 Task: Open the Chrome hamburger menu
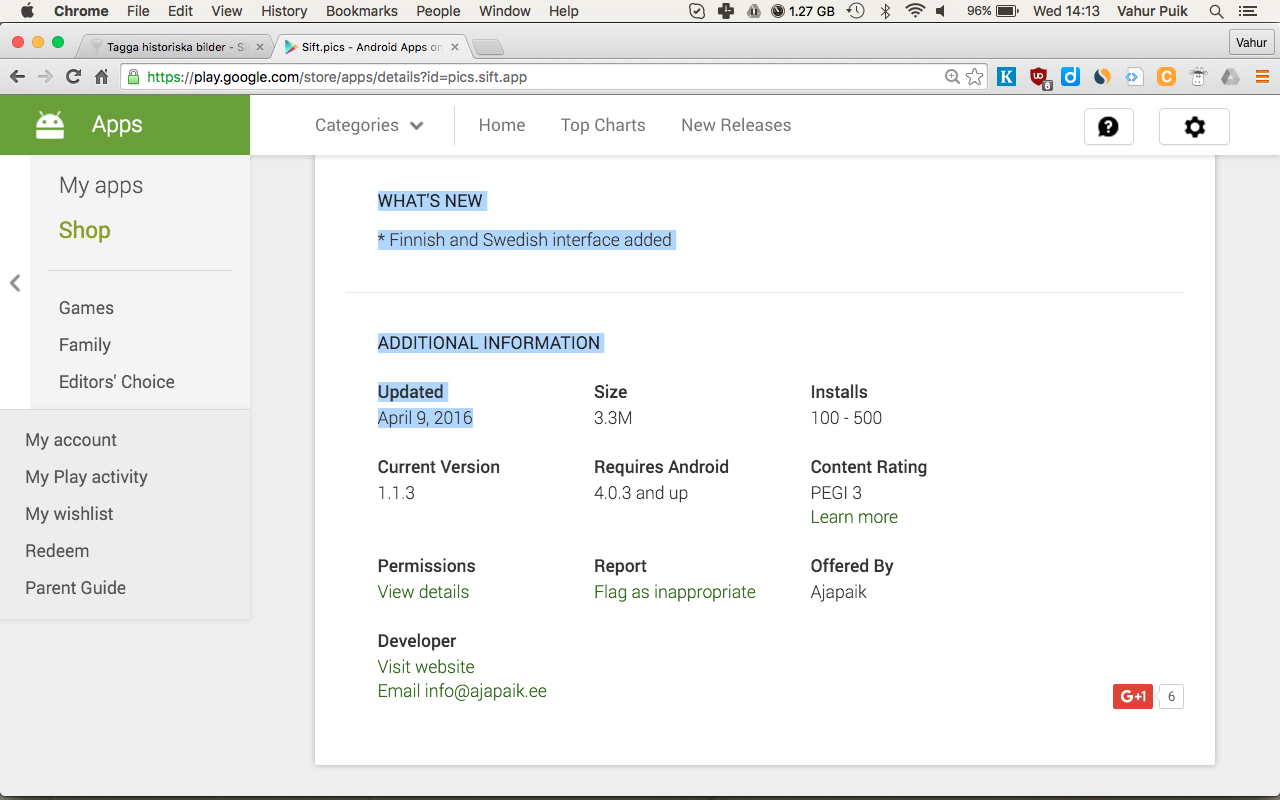pos(1261,76)
